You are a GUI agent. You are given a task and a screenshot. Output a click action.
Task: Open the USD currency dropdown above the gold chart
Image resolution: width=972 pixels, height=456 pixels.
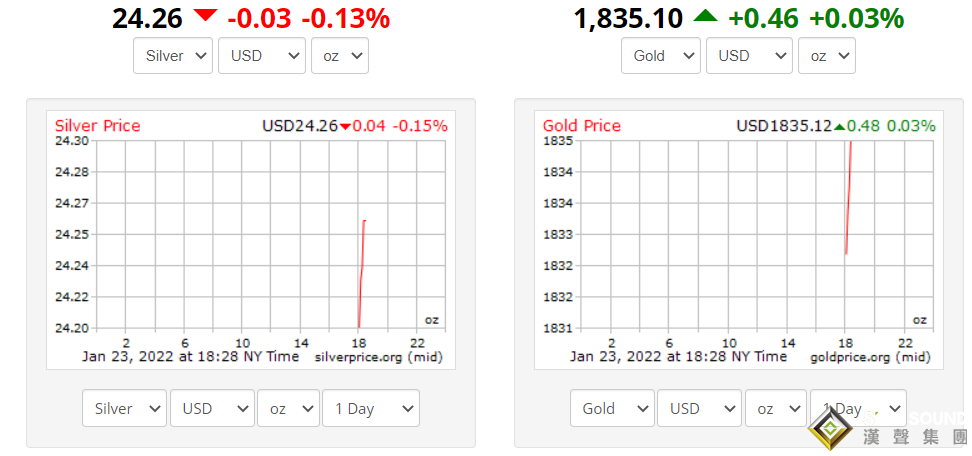(750, 56)
